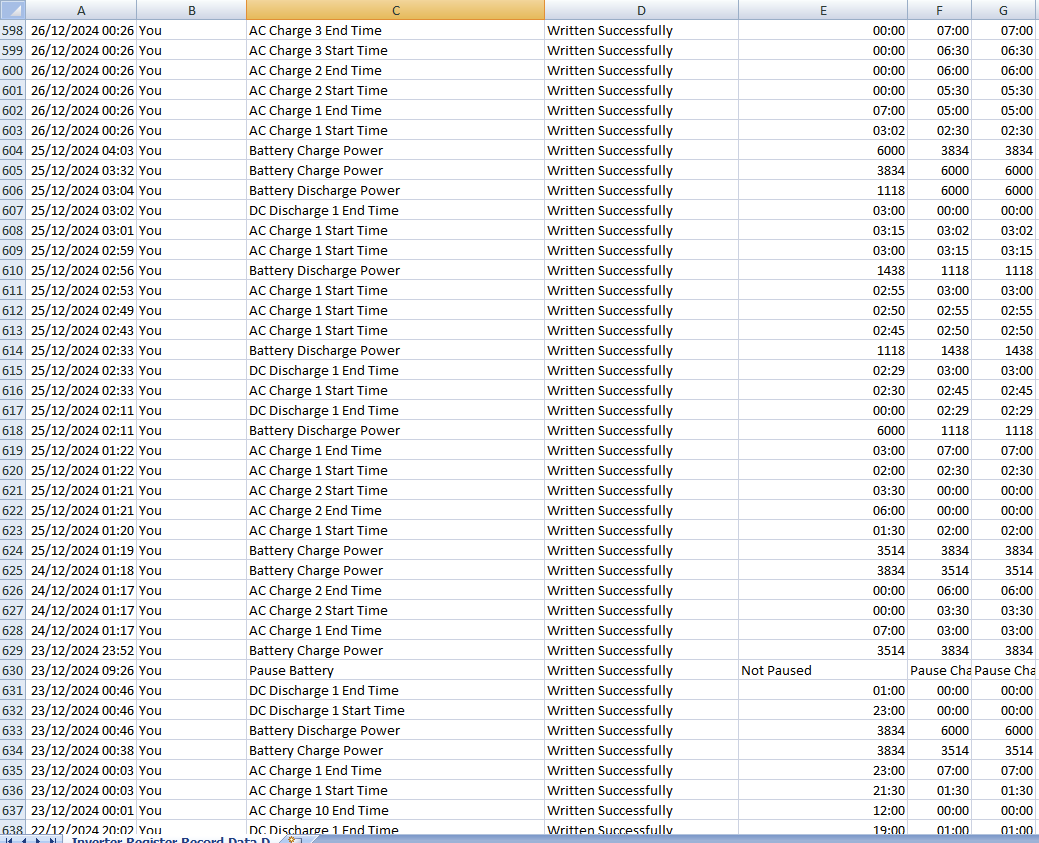Image resolution: width=1039 pixels, height=843 pixels.
Task: Click 'Pause Cha' cell in column F
Action: 940,671
